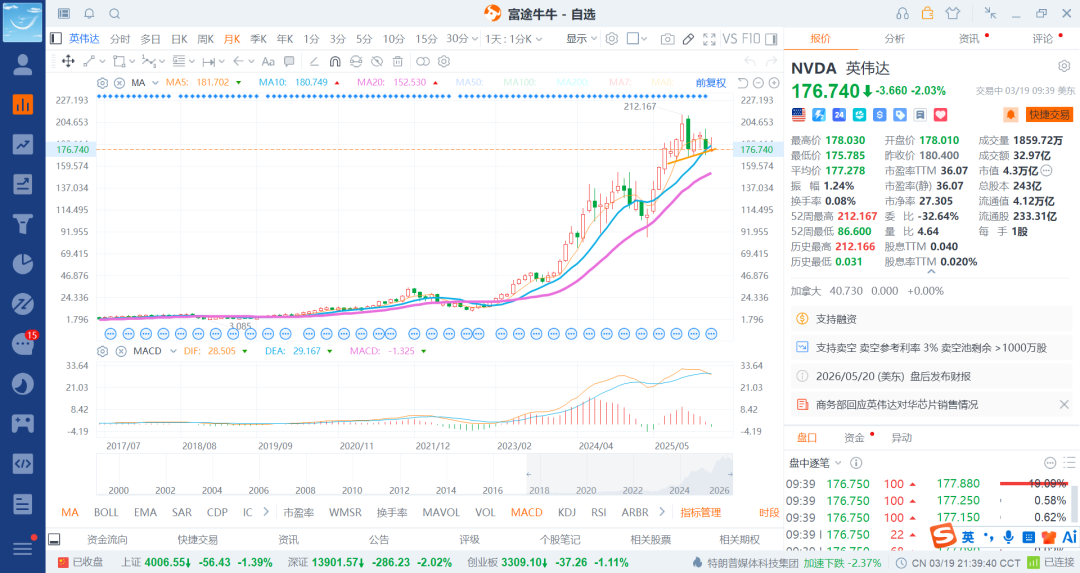Click the text annotation Aa tool
1080x573 pixels.
(x=268, y=61)
